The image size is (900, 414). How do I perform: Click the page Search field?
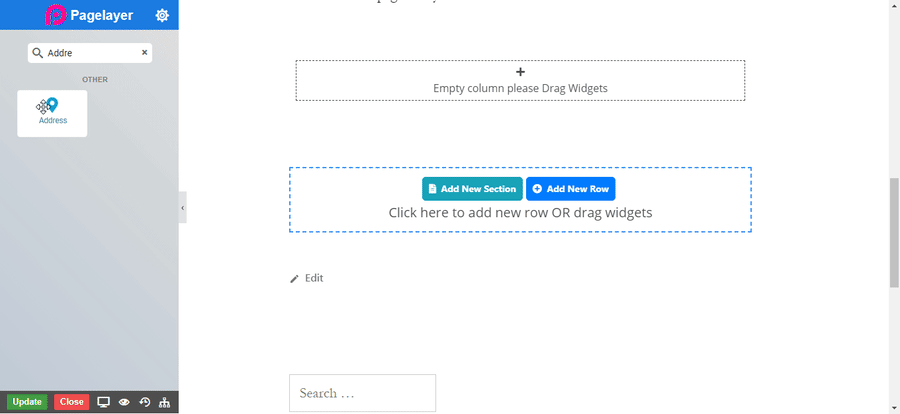[x=362, y=393]
